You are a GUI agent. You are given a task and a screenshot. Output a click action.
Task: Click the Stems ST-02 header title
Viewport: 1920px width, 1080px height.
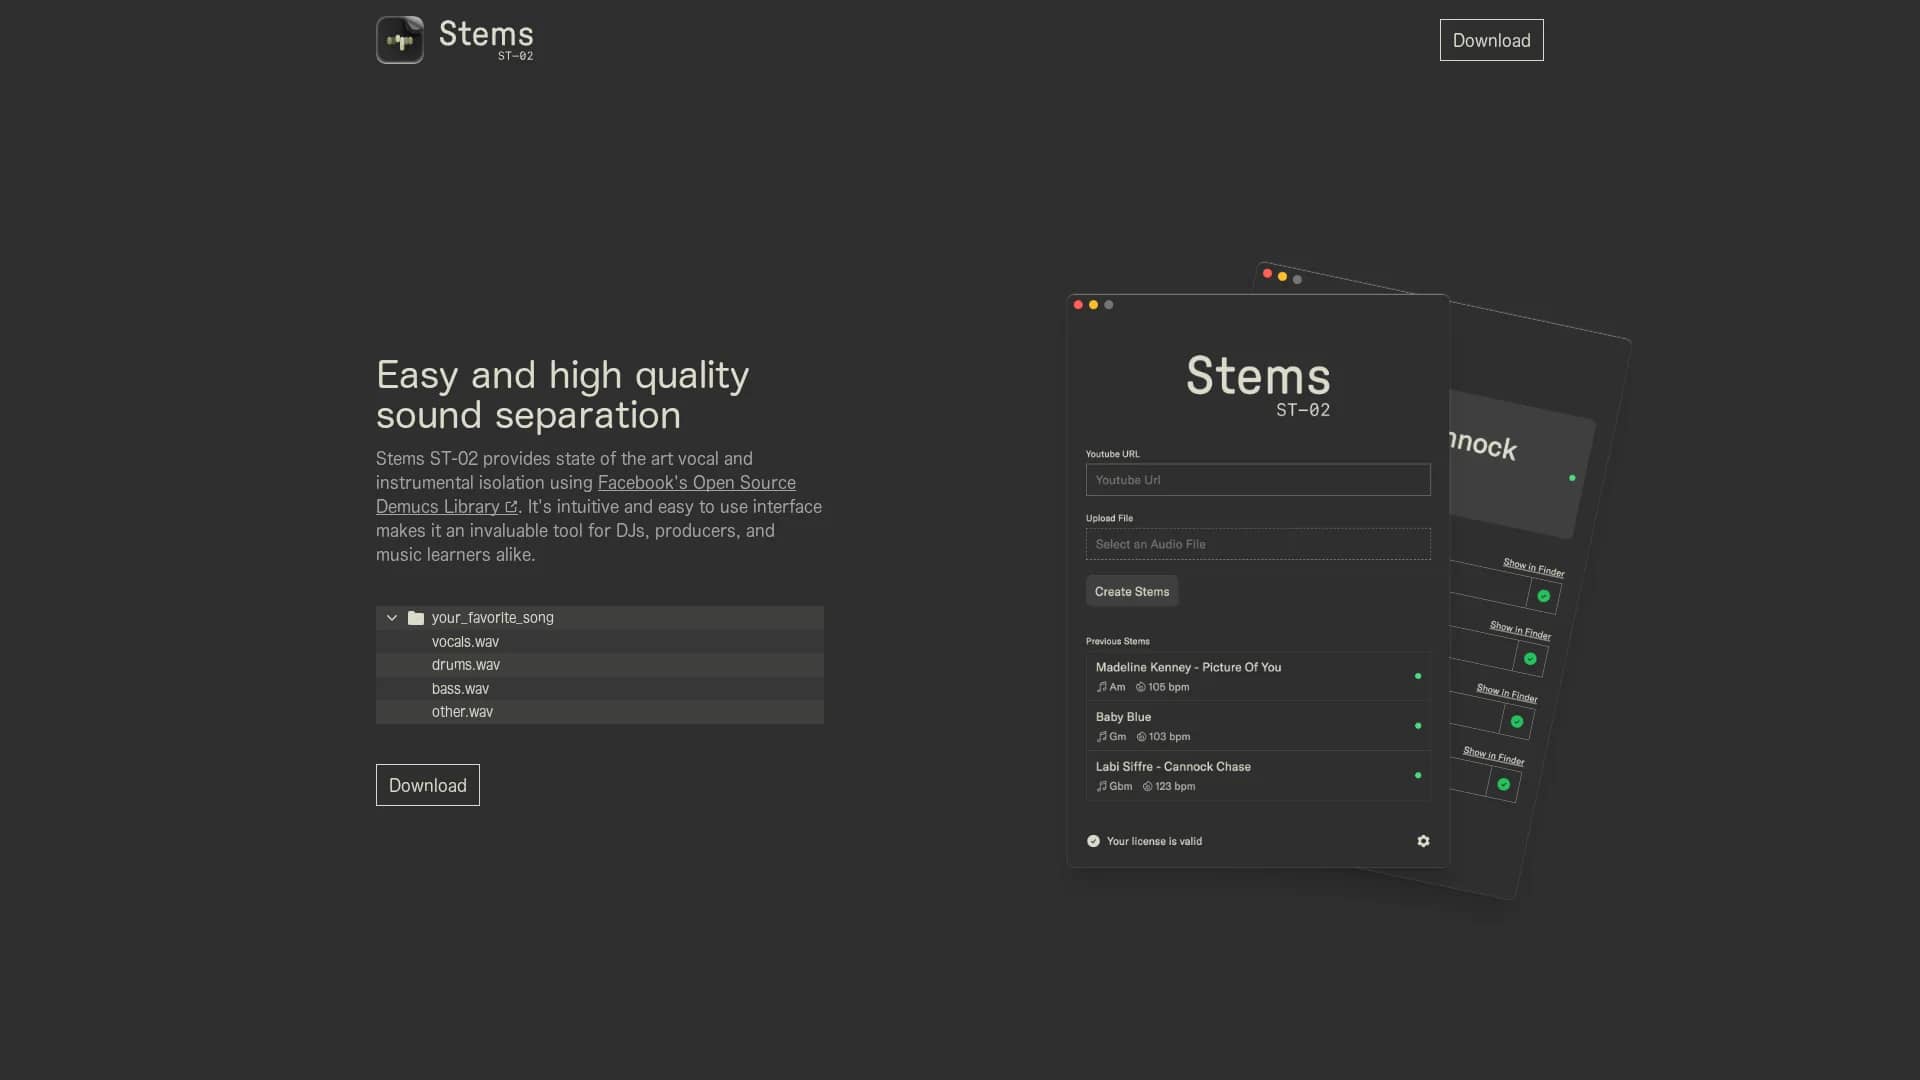[x=486, y=40]
